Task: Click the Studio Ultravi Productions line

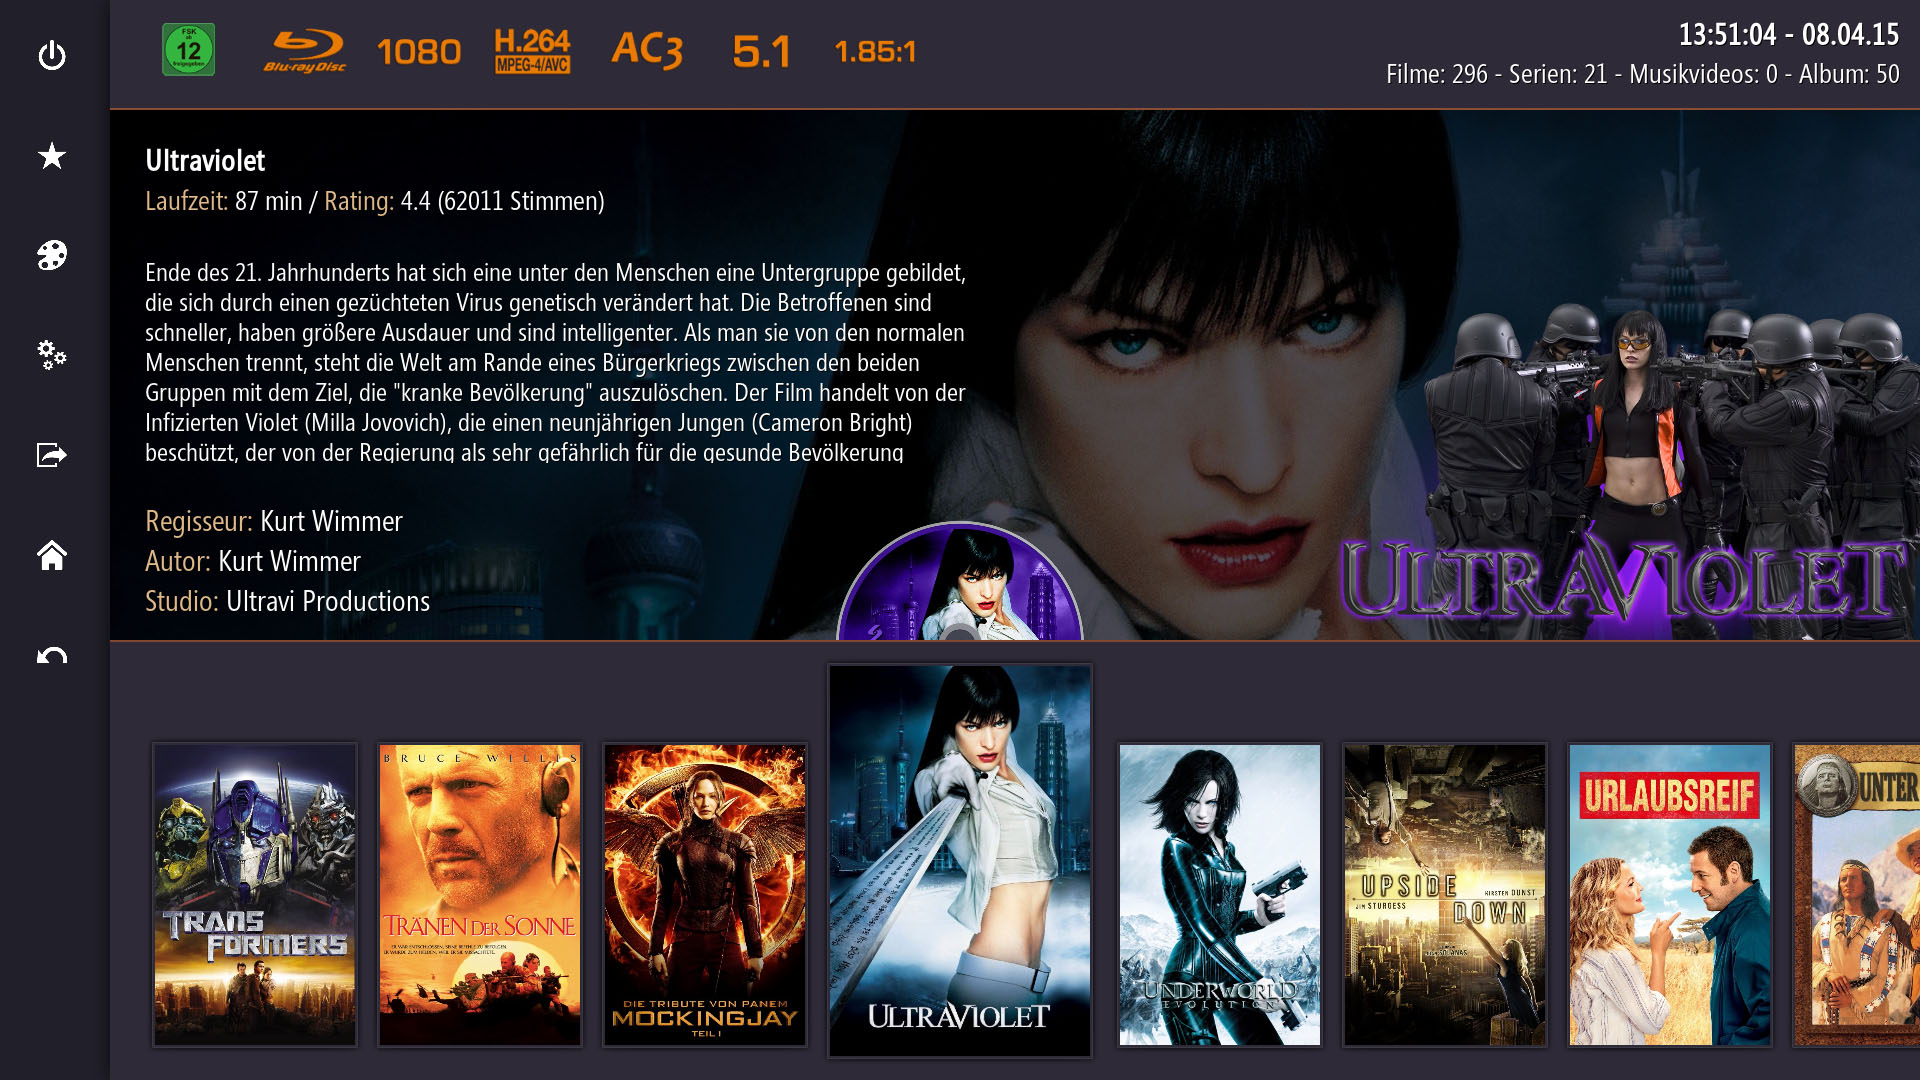Action: coord(288,601)
